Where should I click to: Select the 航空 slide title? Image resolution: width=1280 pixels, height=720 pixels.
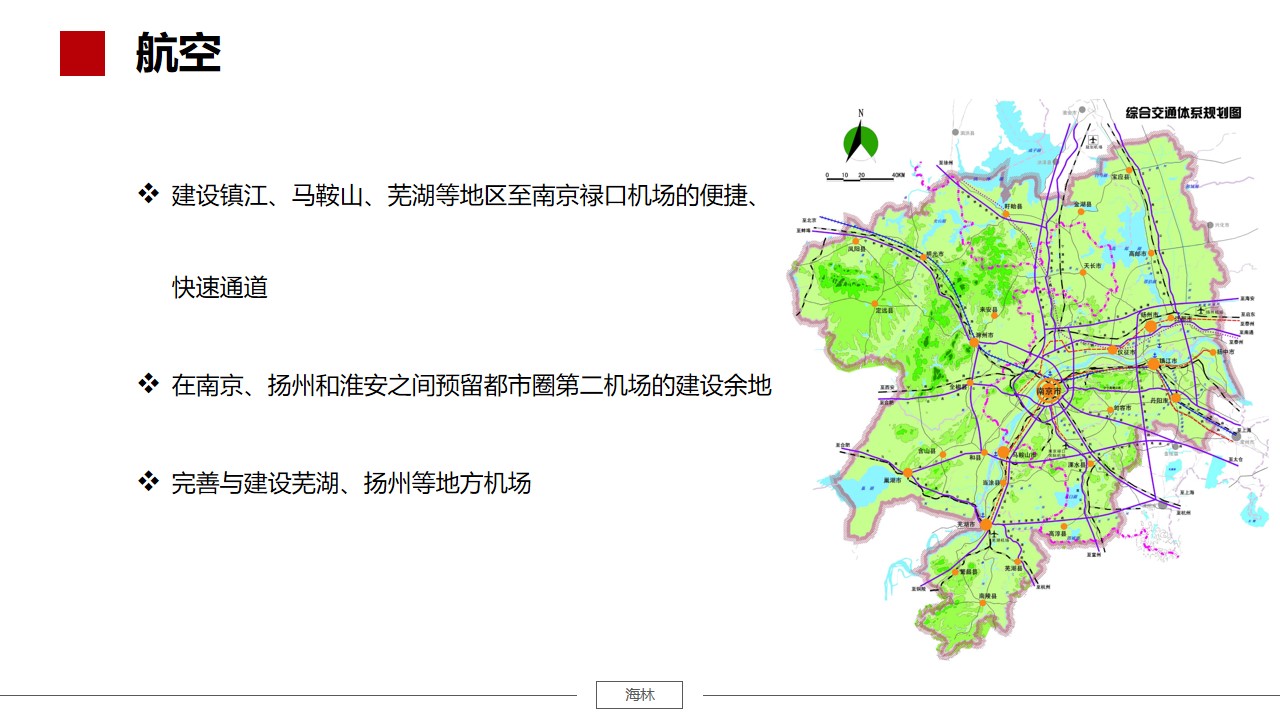178,53
